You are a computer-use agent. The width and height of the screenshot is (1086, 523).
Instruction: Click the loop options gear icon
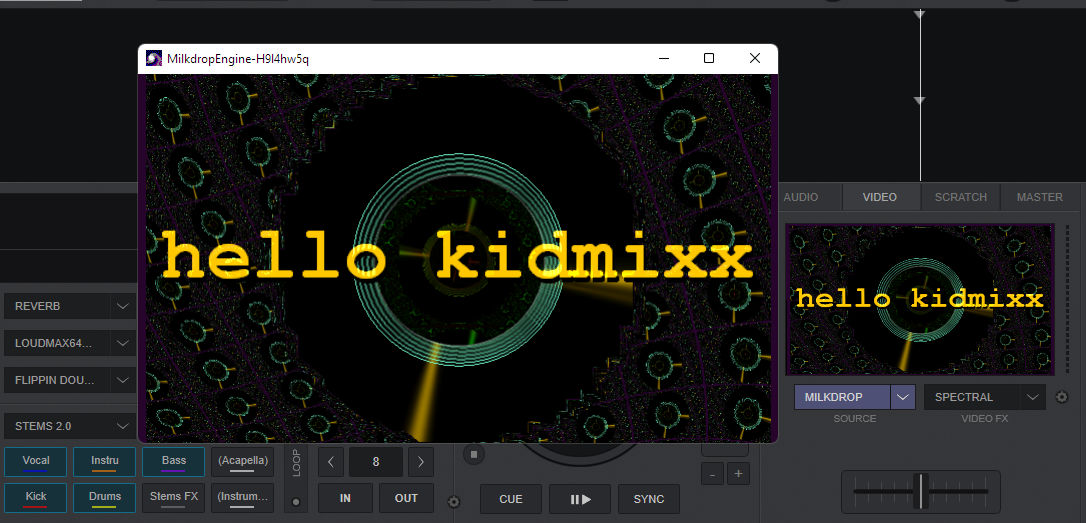tap(454, 502)
